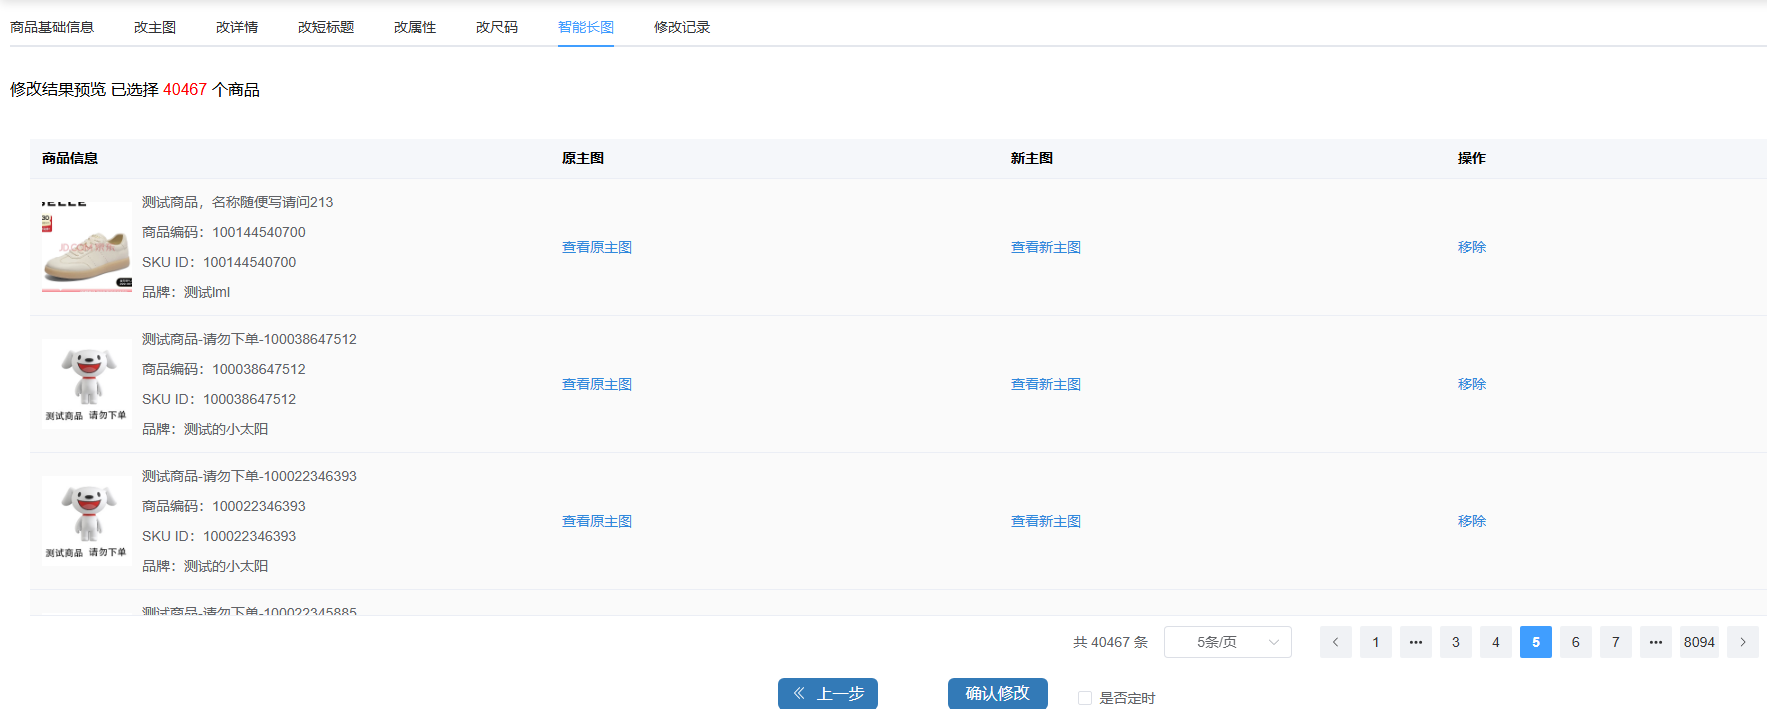Click the 确认修改 button
Viewport: 1767px width, 709px height.
997,693
